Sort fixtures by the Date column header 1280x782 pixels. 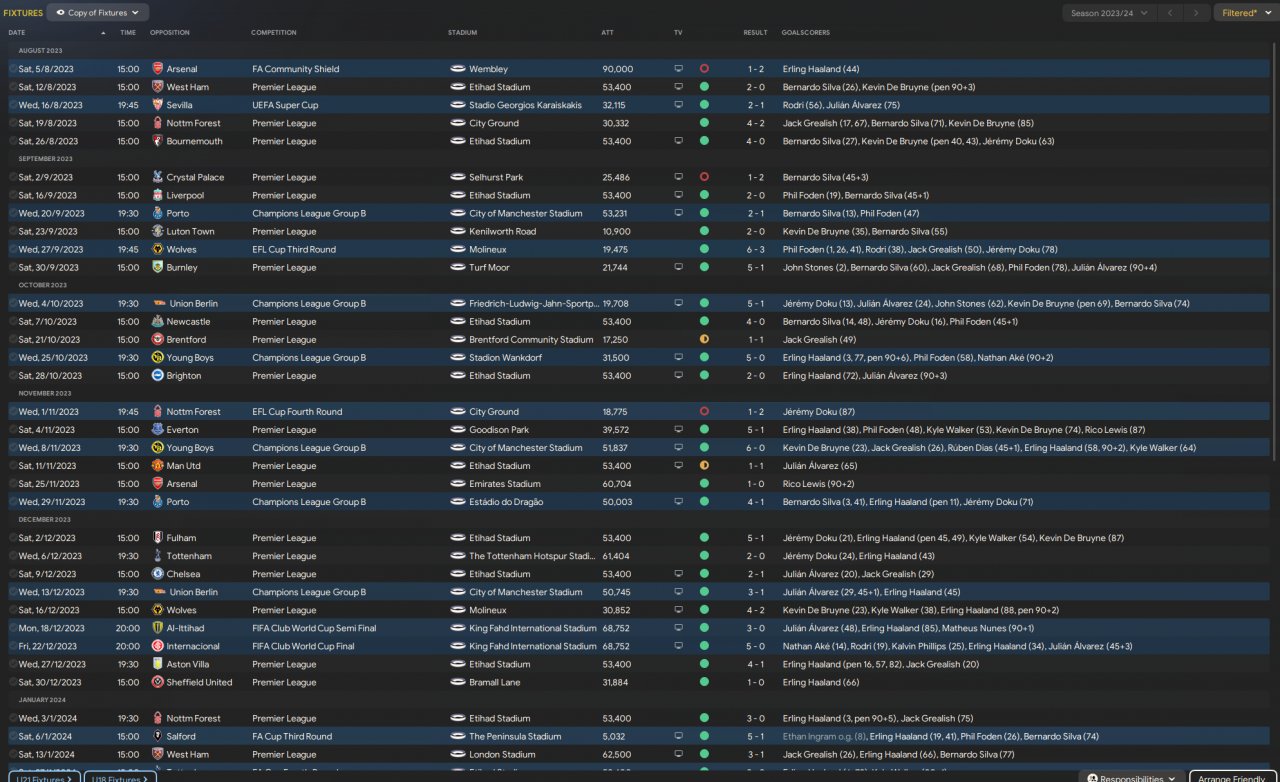point(17,33)
